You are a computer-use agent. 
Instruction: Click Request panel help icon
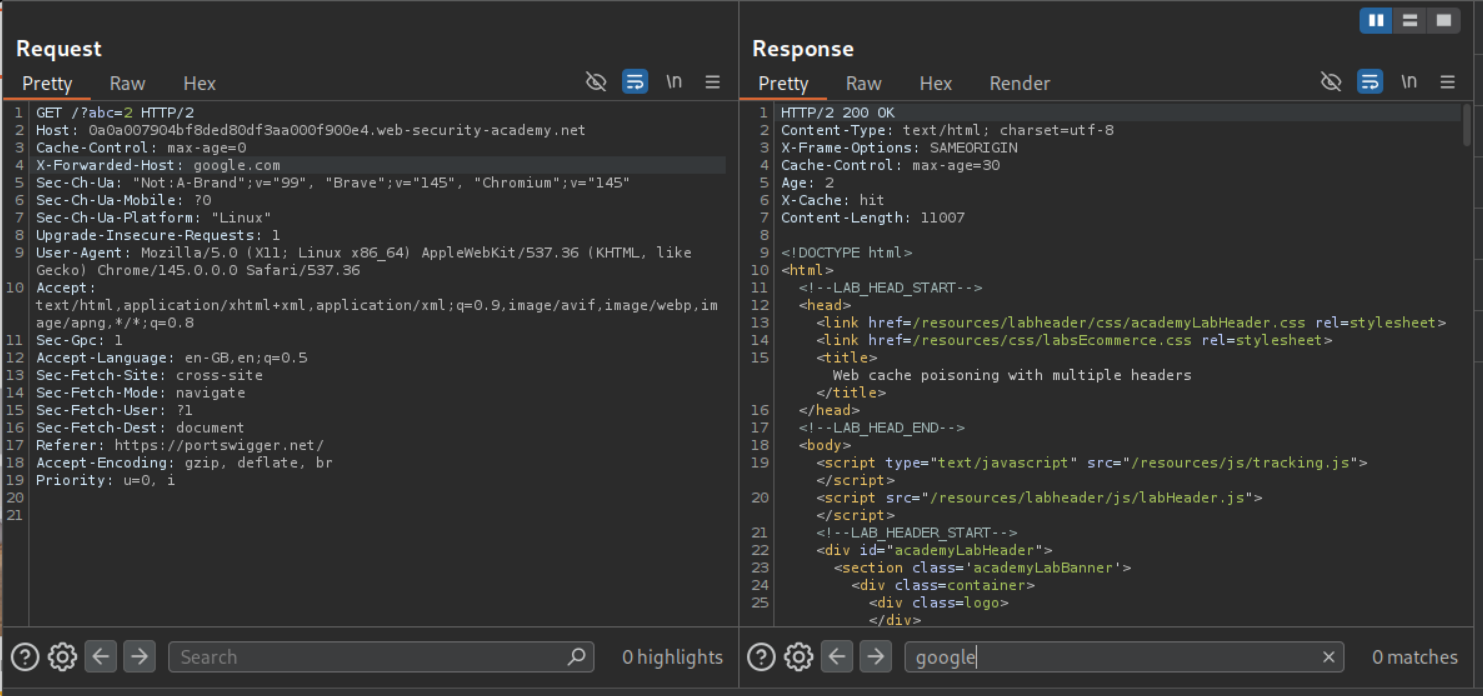tap(25, 657)
